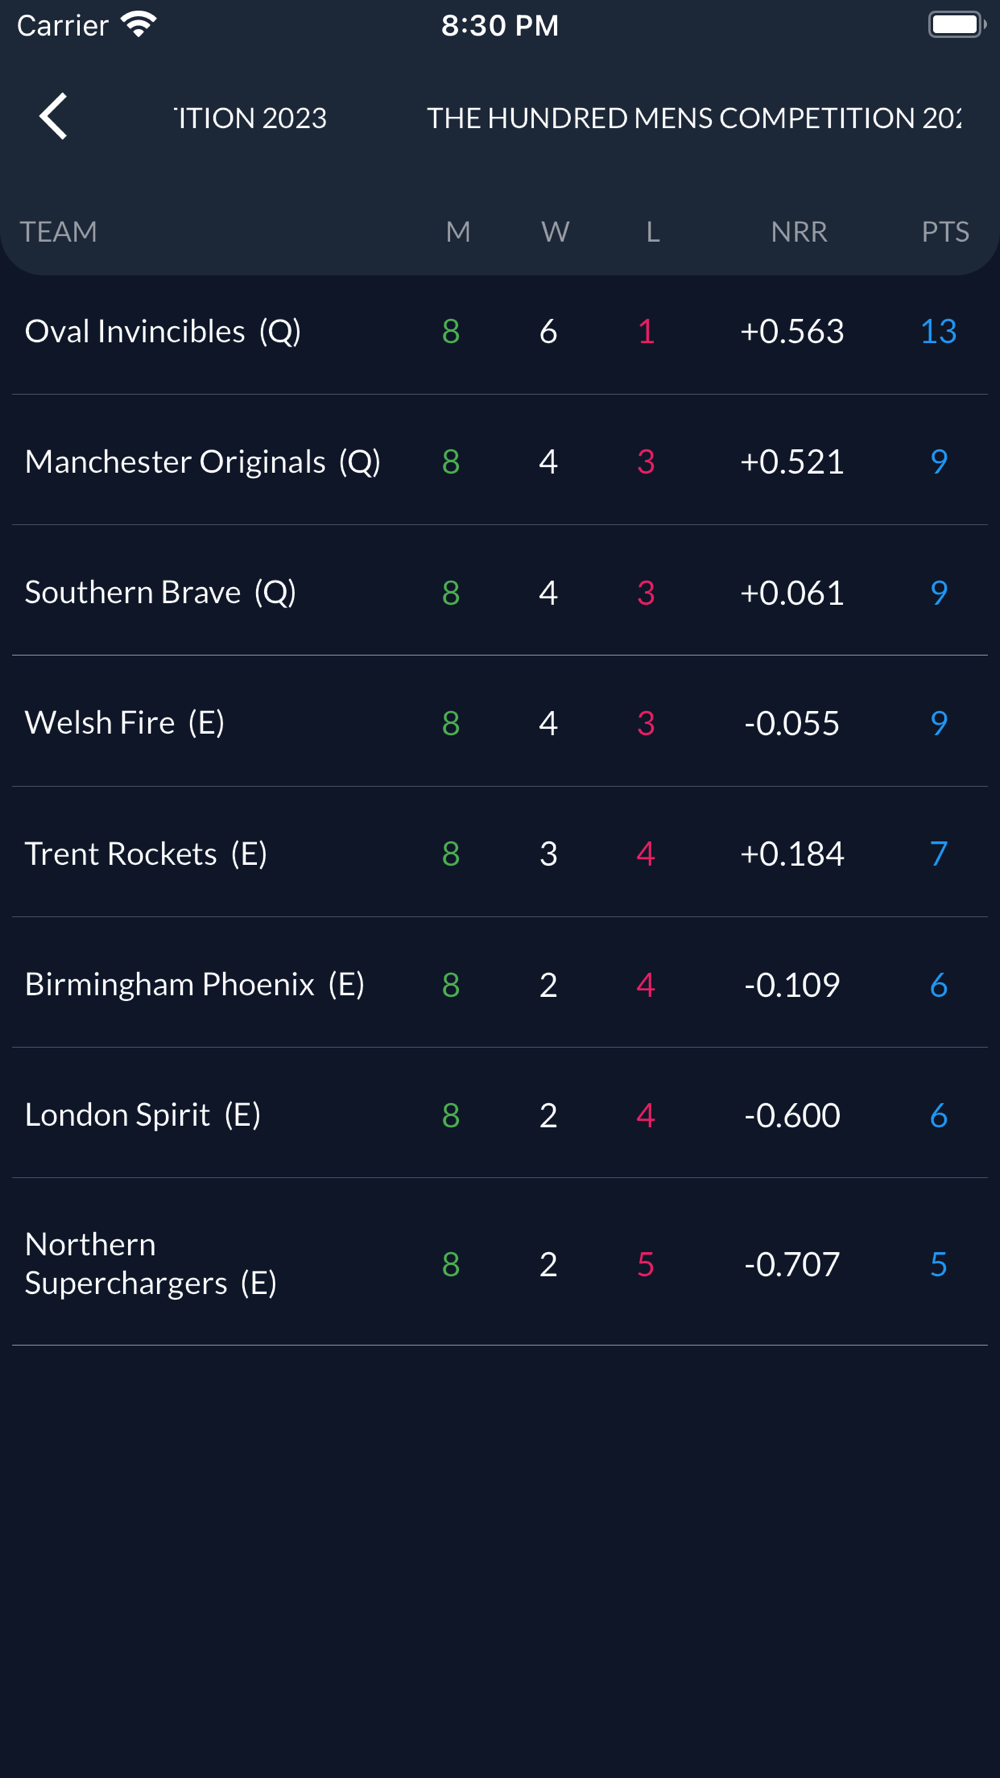The image size is (1000, 1778).
Task: Tap the TEAM column header
Action: click(x=59, y=232)
